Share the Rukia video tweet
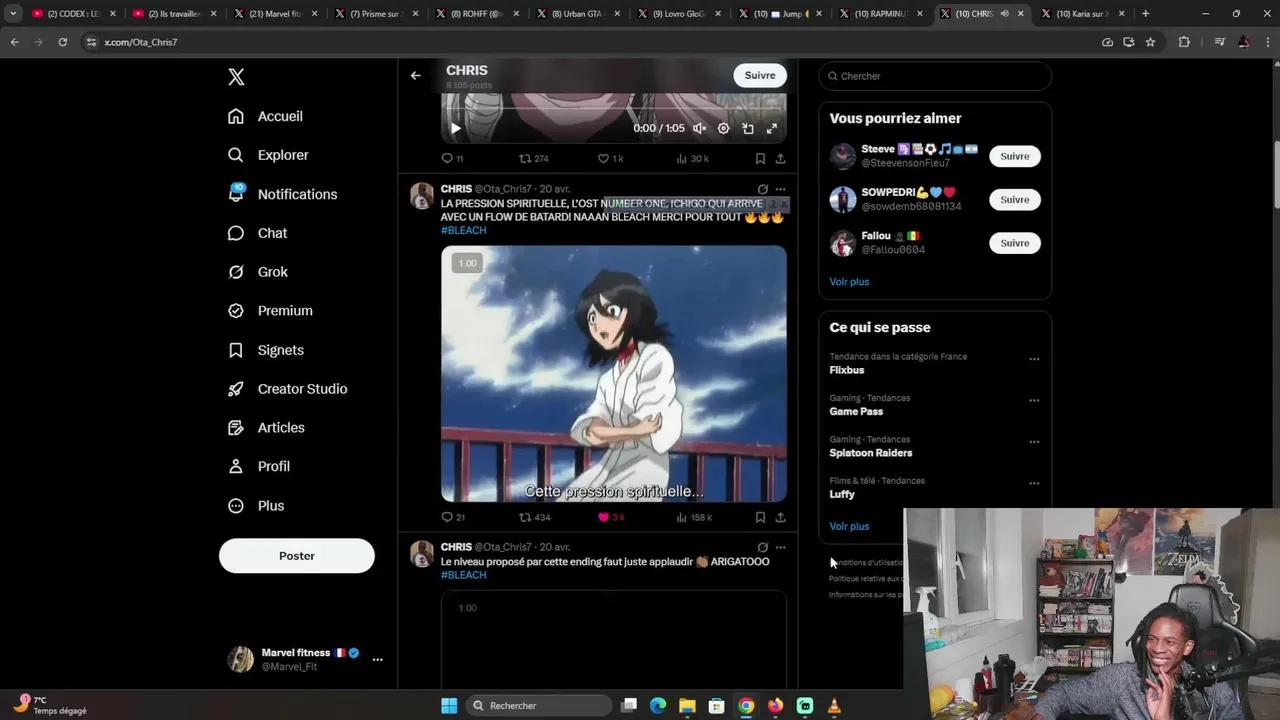The width and height of the screenshot is (1280, 720). [780, 517]
